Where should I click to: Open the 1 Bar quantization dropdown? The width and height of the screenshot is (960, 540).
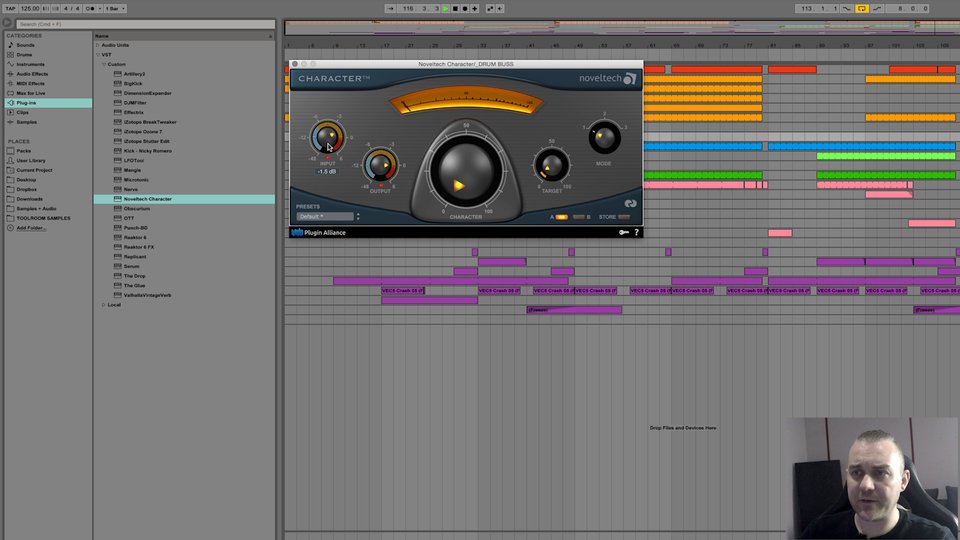pyautogui.click(x=114, y=9)
